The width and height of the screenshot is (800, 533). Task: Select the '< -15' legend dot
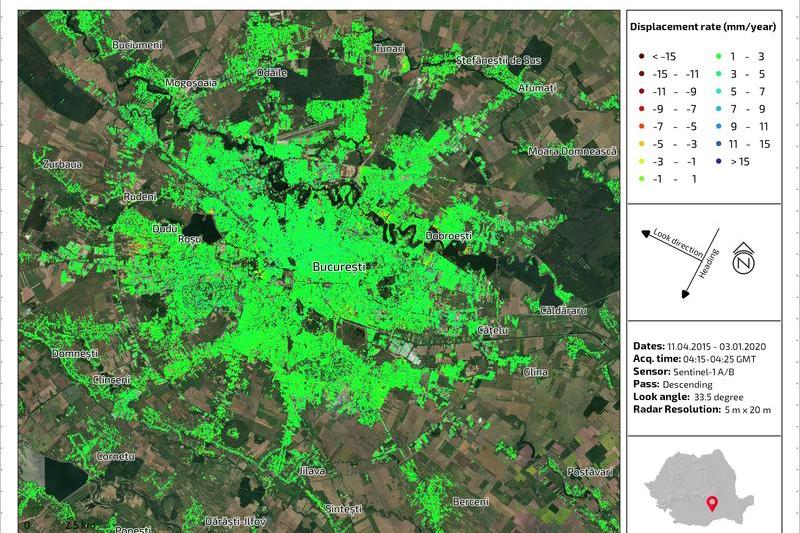[x=639, y=56]
